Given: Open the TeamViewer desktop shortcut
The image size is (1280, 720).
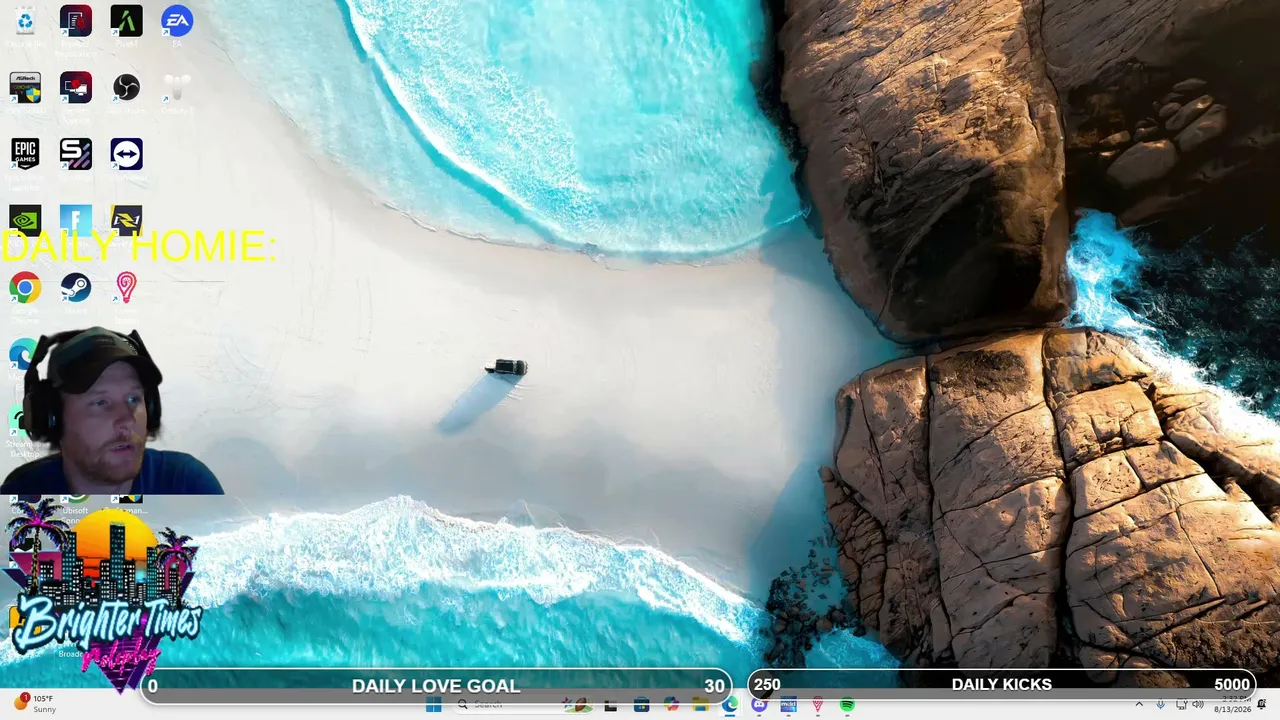Looking at the screenshot, I should click(126, 154).
